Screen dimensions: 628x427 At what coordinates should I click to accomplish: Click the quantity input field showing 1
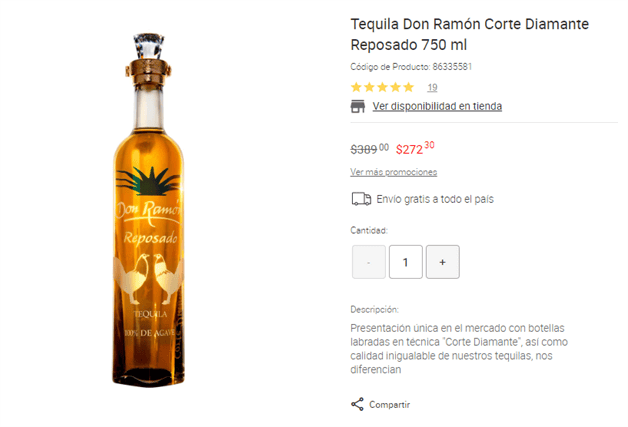[406, 262]
